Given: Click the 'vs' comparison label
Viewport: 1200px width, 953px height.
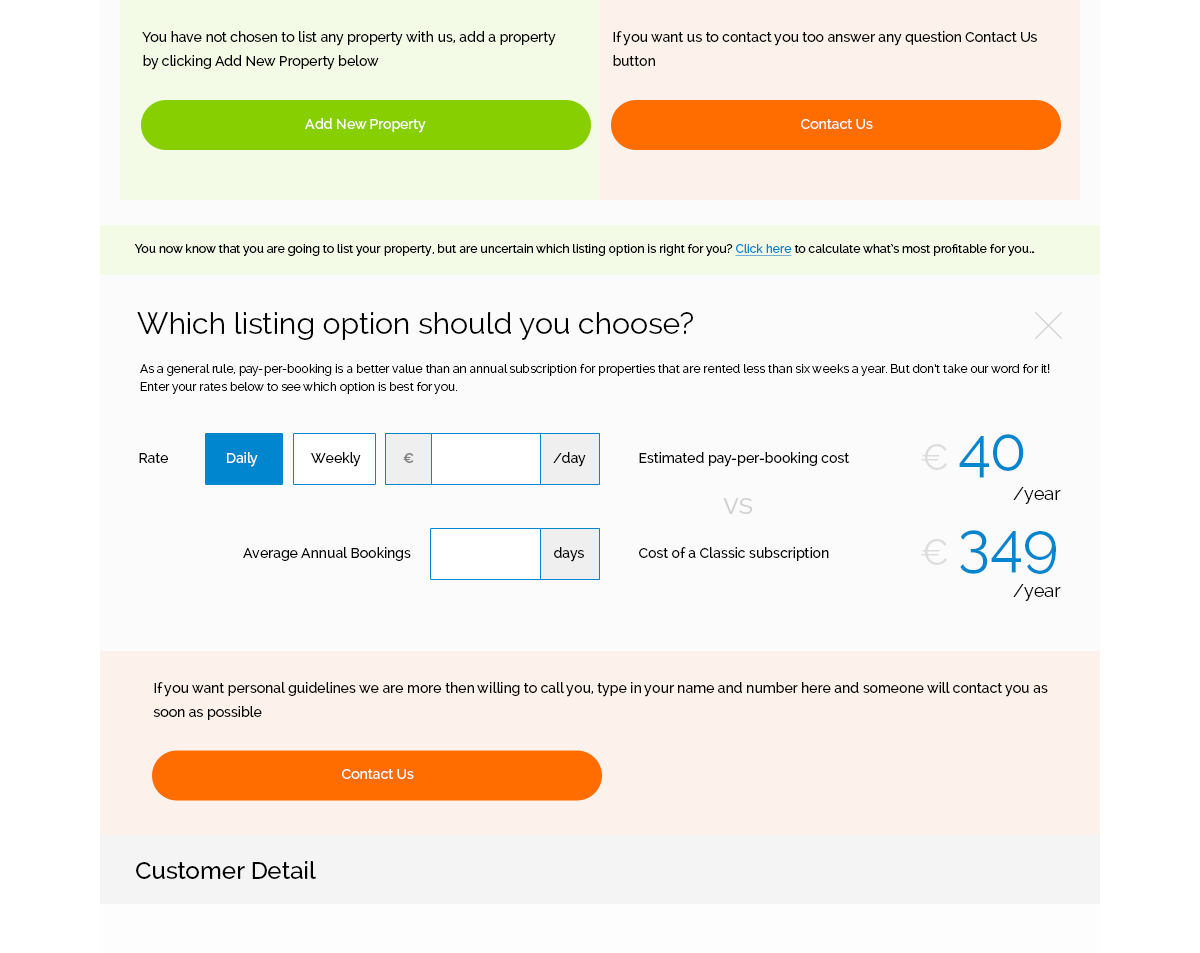Looking at the screenshot, I should (738, 506).
